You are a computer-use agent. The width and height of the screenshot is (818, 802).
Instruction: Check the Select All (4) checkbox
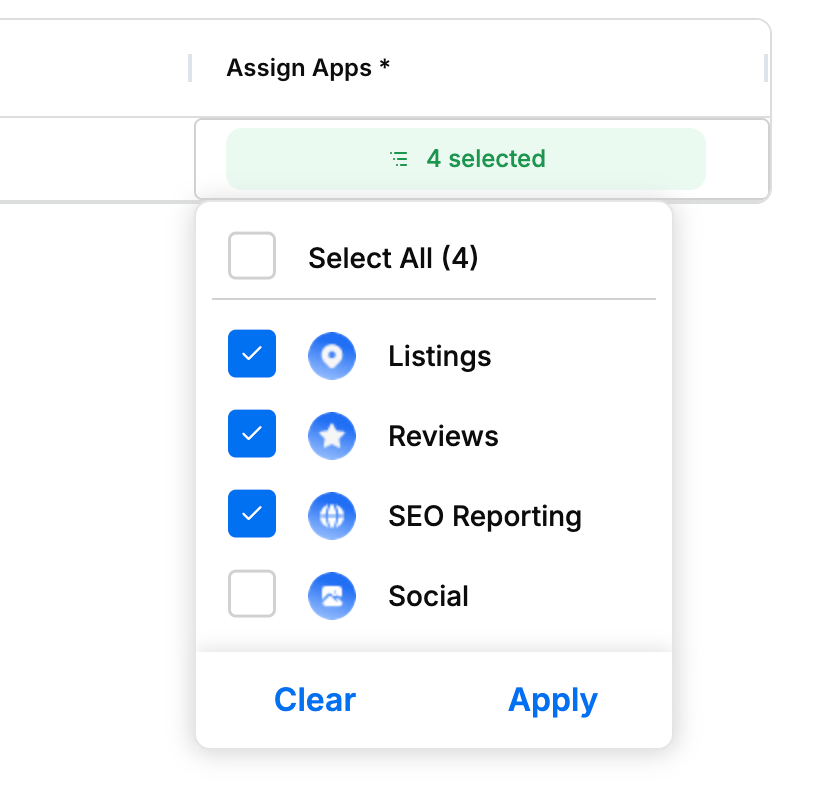coord(252,256)
